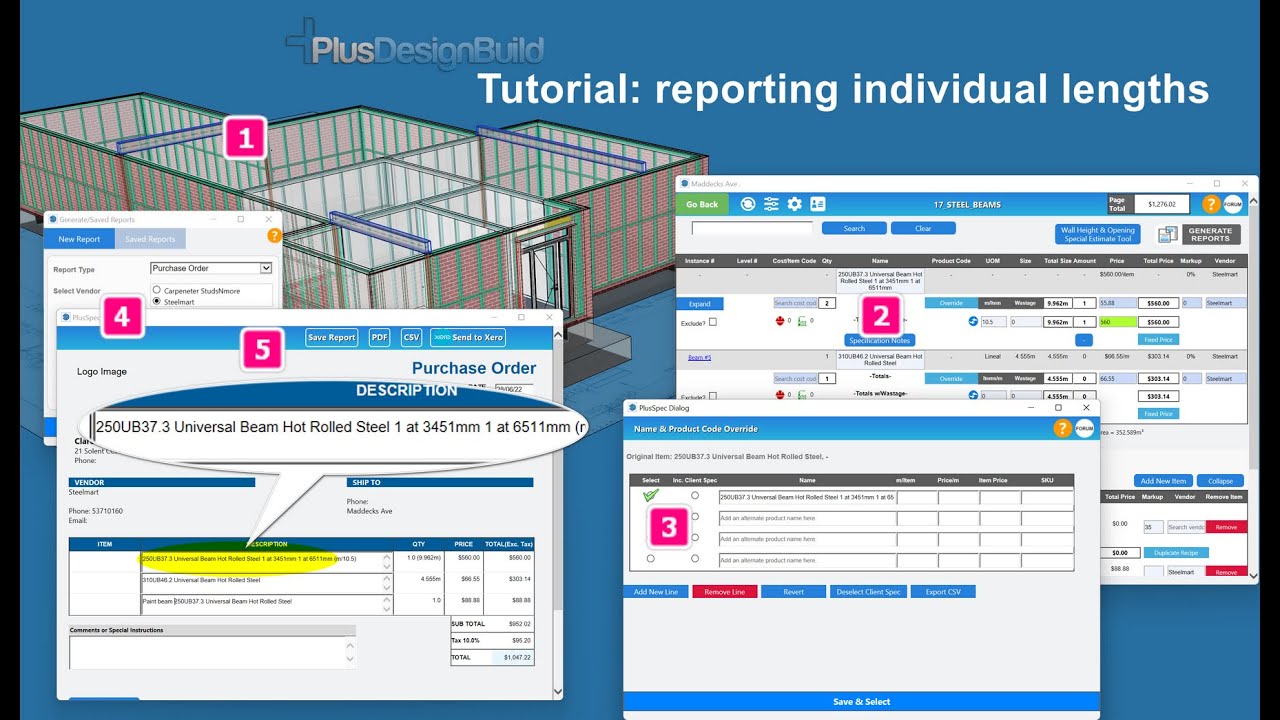Open the settings gear in the Maddecks Ave toolbar
The image size is (1280, 720).
click(794, 204)
